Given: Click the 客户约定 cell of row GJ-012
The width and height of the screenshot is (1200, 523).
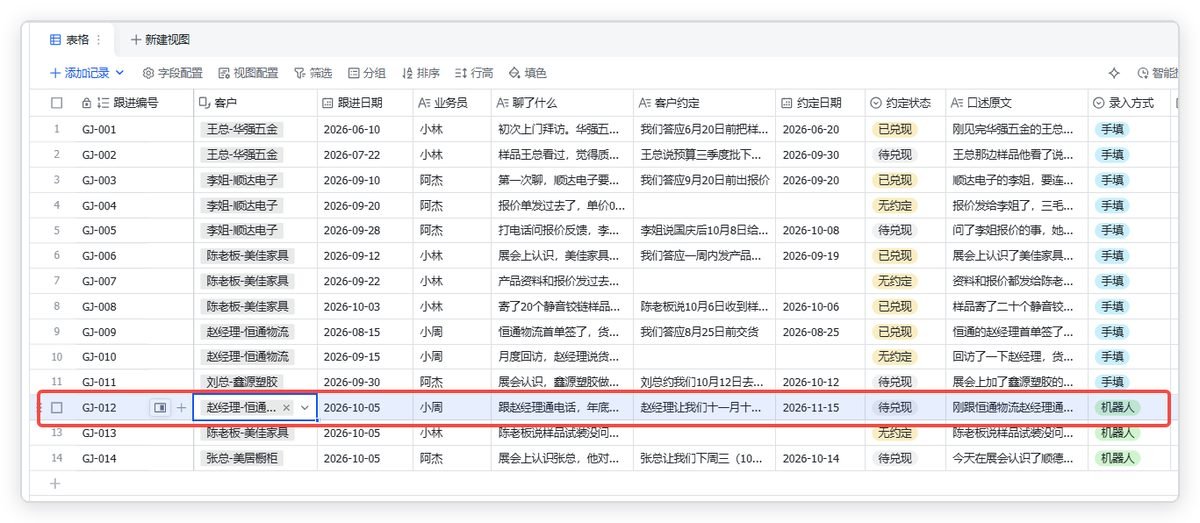Looking at the screenshot, I should tap(704, 407).
